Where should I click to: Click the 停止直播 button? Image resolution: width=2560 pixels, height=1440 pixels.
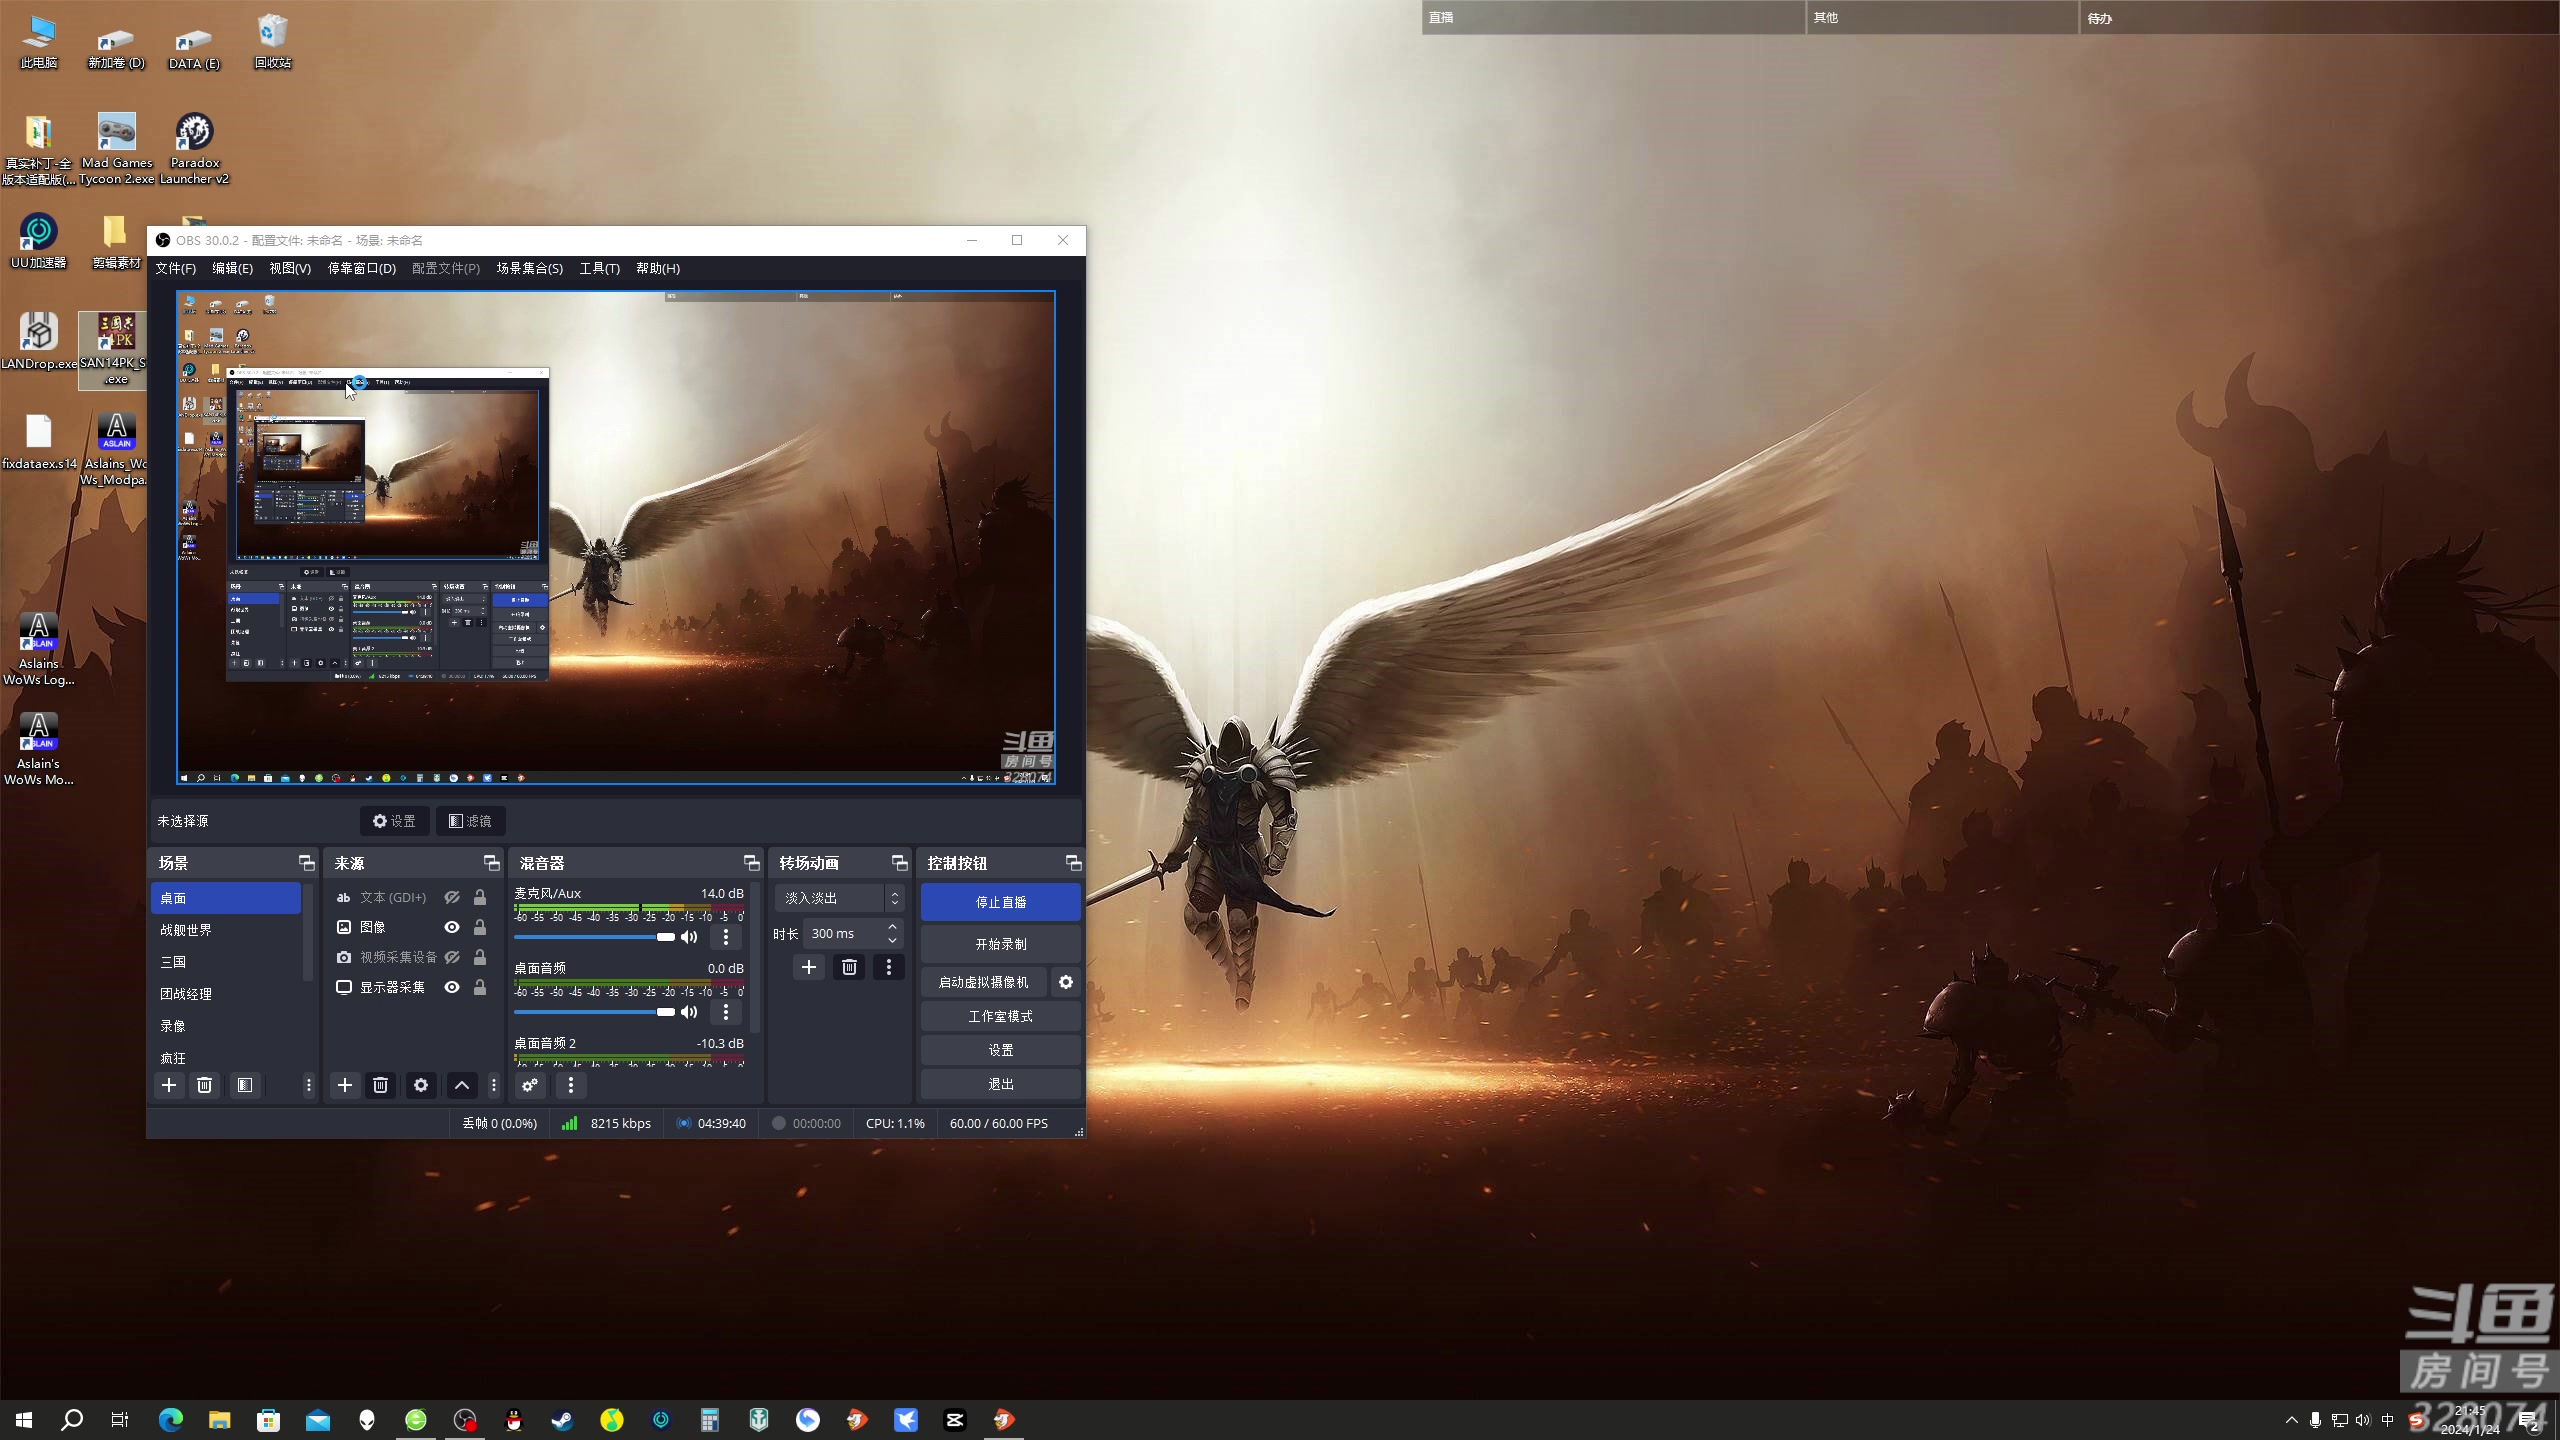(x=1000, y=902)
